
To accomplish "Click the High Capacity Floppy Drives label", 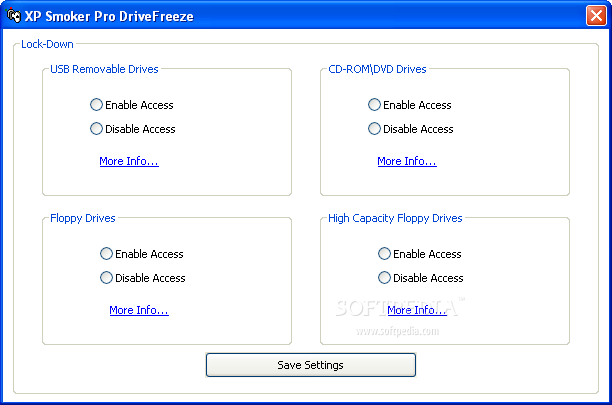I will click(395, 218).
